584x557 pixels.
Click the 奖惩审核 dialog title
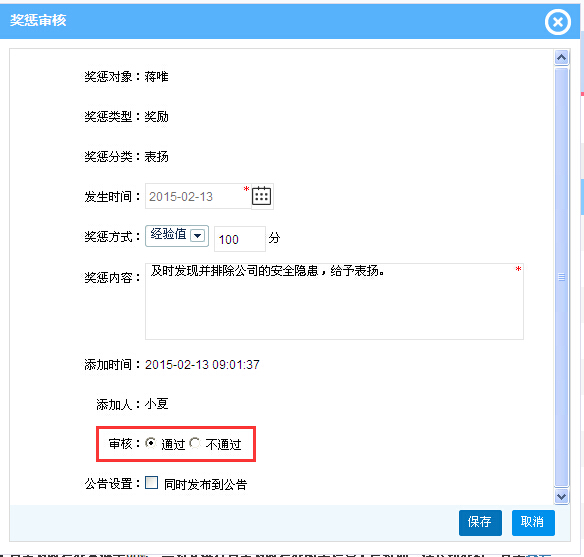(38, 20)
